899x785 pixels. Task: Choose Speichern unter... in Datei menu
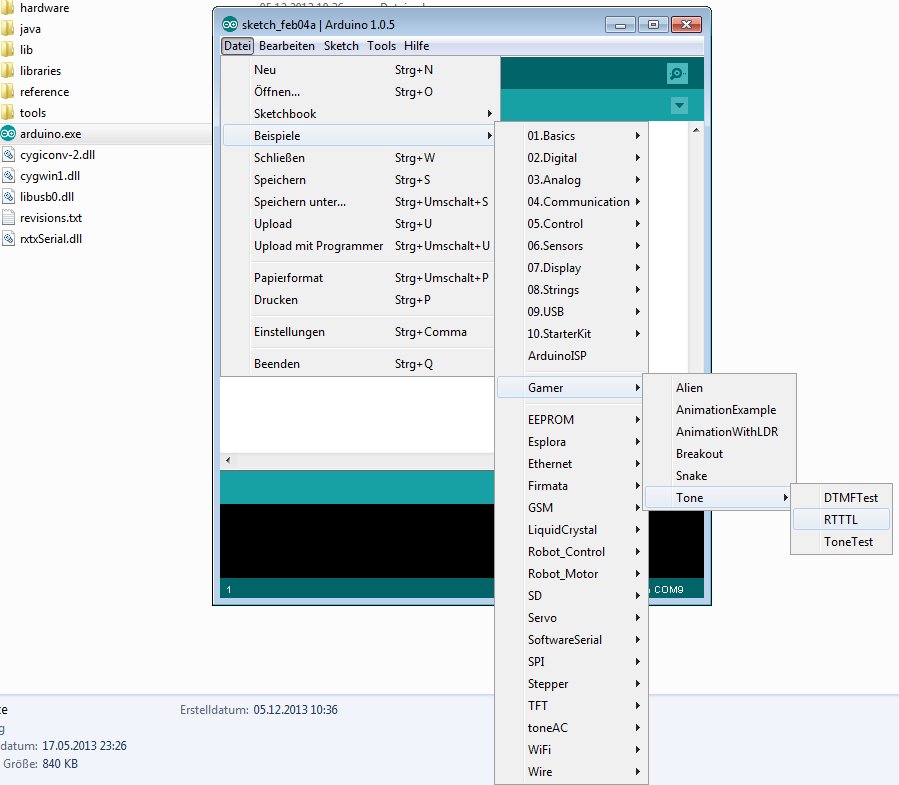pyautogui.click(x=300, y=202)
